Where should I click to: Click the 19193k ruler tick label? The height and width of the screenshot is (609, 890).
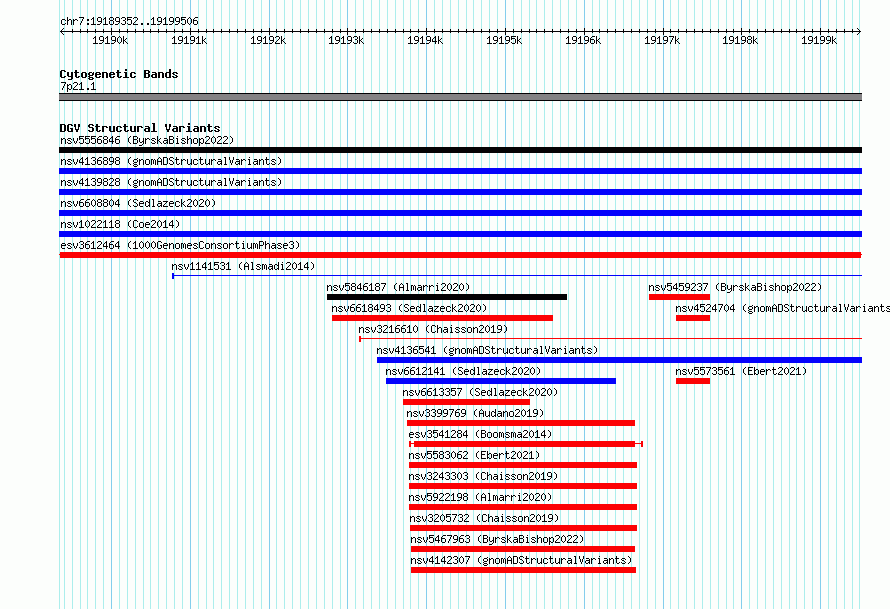tap(346, 40)
